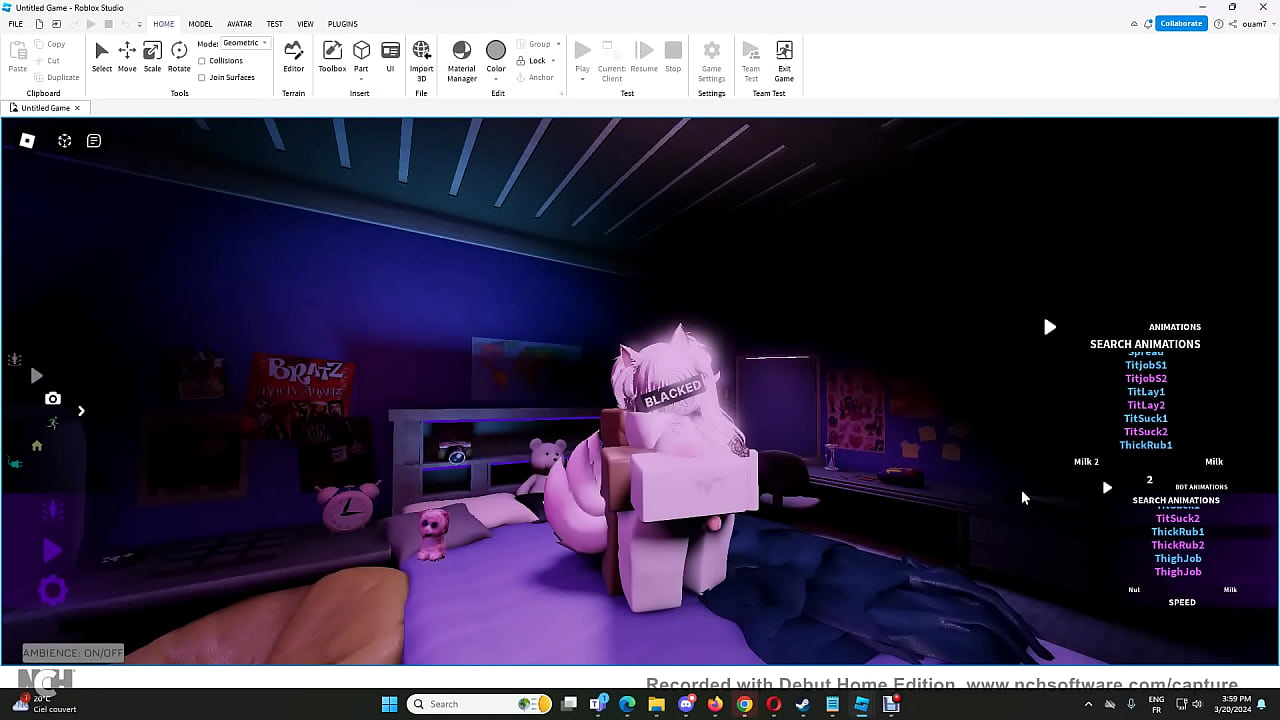Screen dimensions: 1280x720
Task: Expand the chevron next to camera icon
Action: coord(81,411)
